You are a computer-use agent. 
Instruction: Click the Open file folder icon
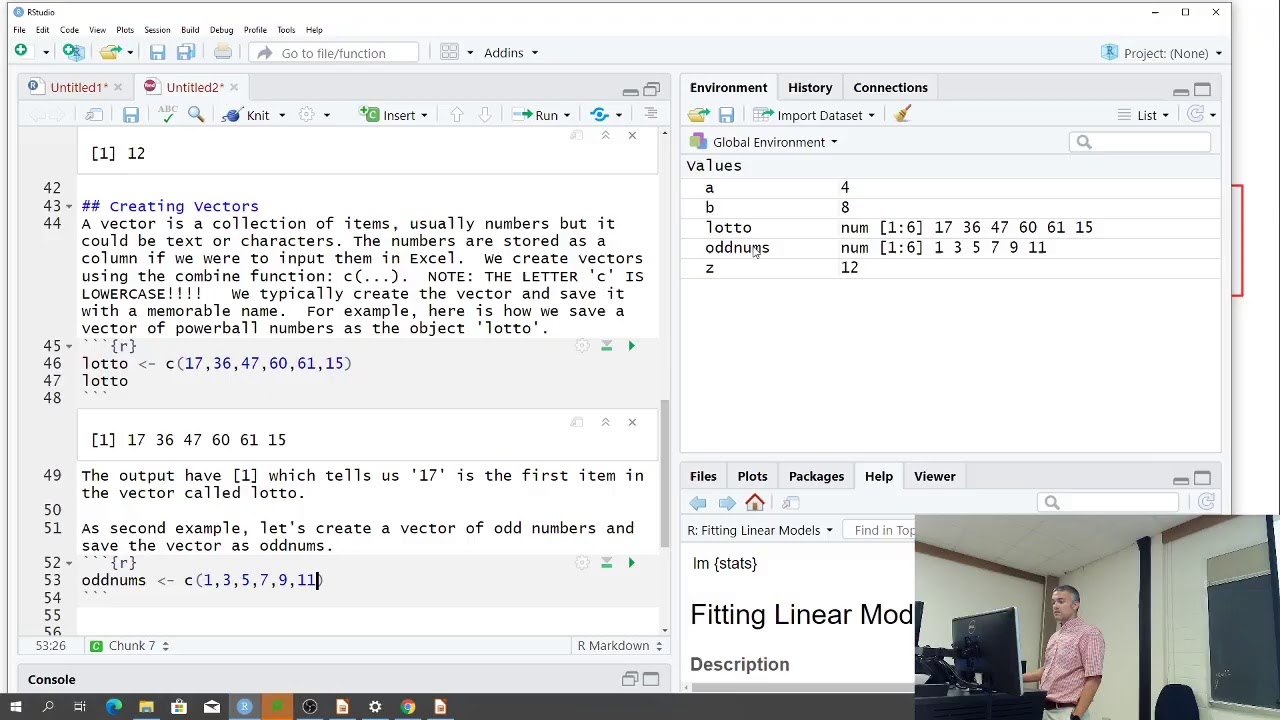click(110, 52)
